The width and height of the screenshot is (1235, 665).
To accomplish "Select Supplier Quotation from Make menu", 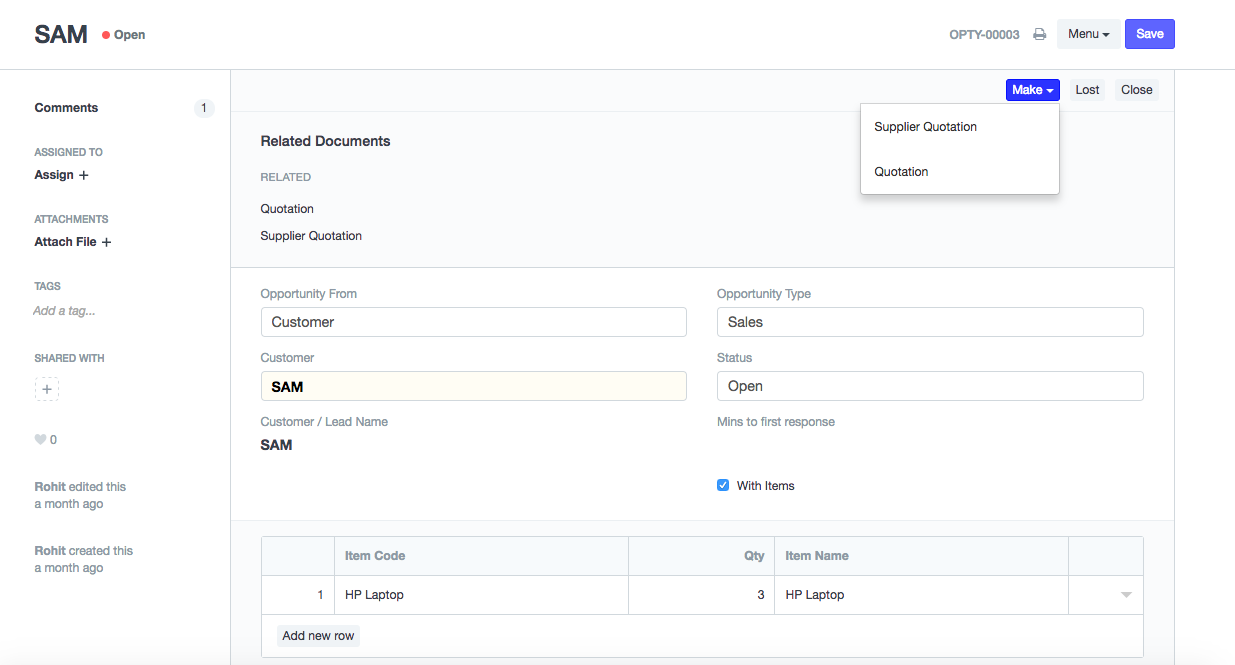I will pyautogui.click(x=925, y=127).
